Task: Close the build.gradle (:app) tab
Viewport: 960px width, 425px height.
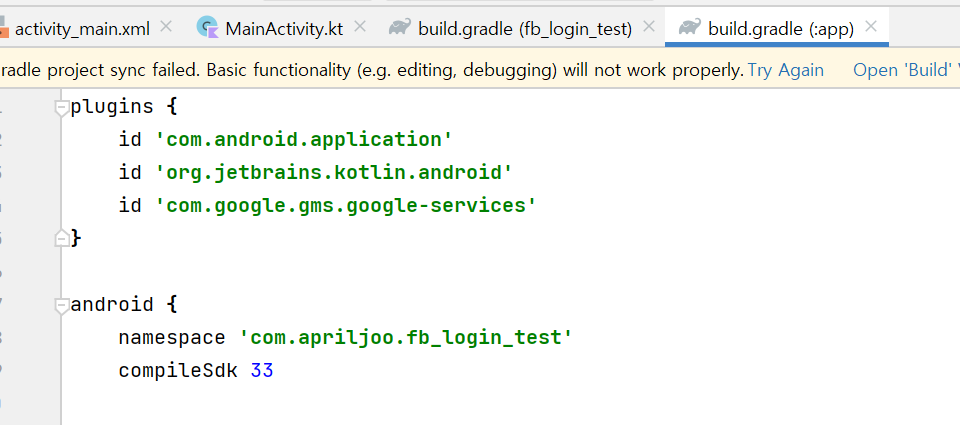Action: tap(872, 27)
